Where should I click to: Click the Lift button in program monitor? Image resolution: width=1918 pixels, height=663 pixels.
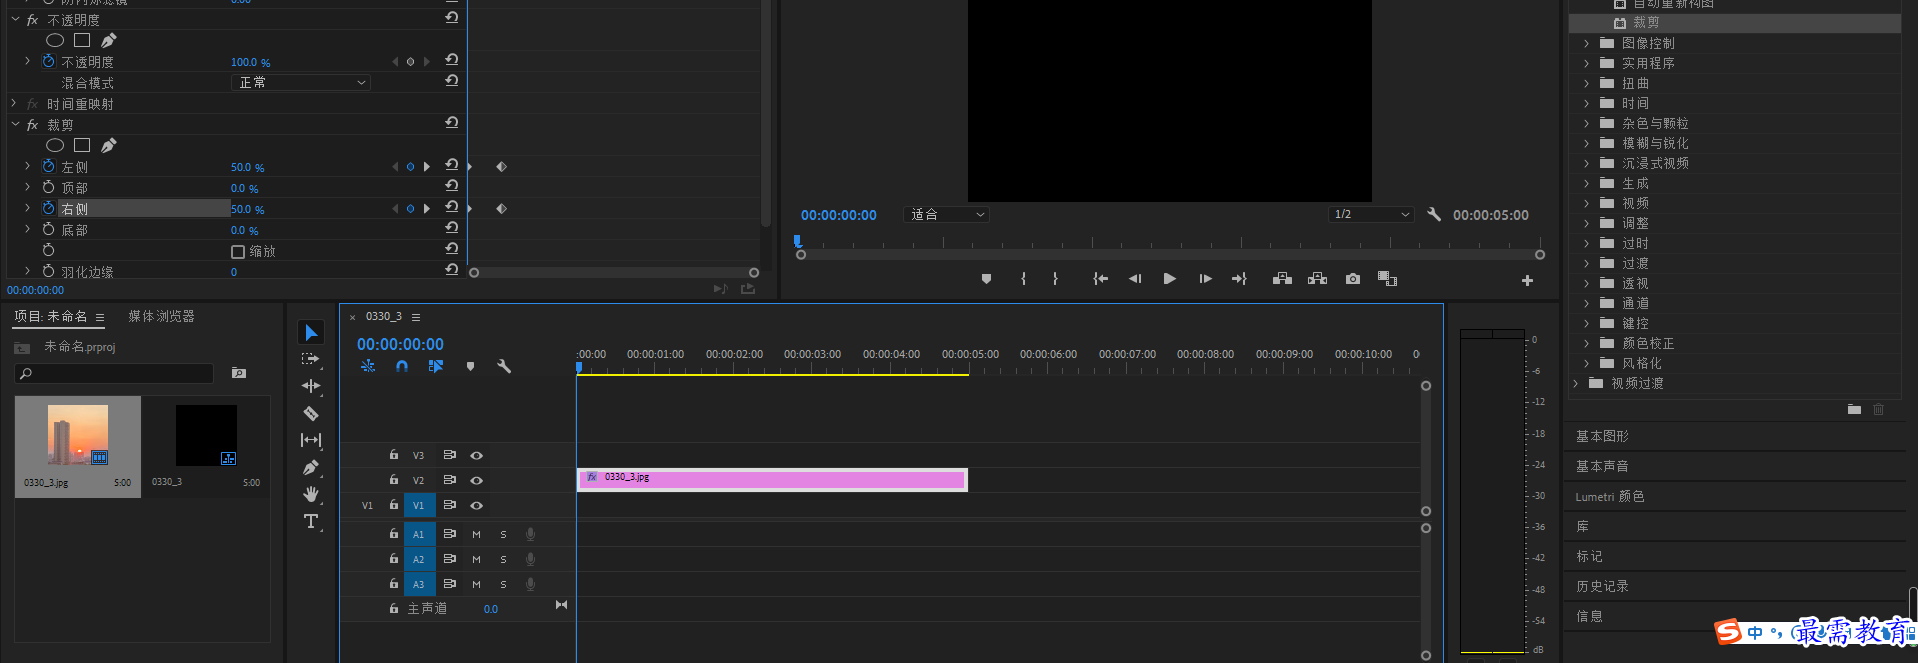click(1282, 279)
